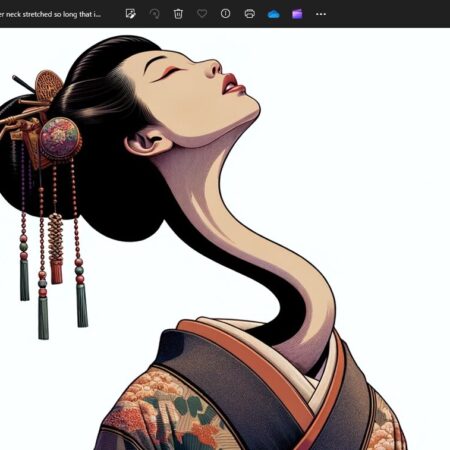This screenshot has width=450, height=450.
Task: Click the orange kimono collar
Action: click(260, 367)
